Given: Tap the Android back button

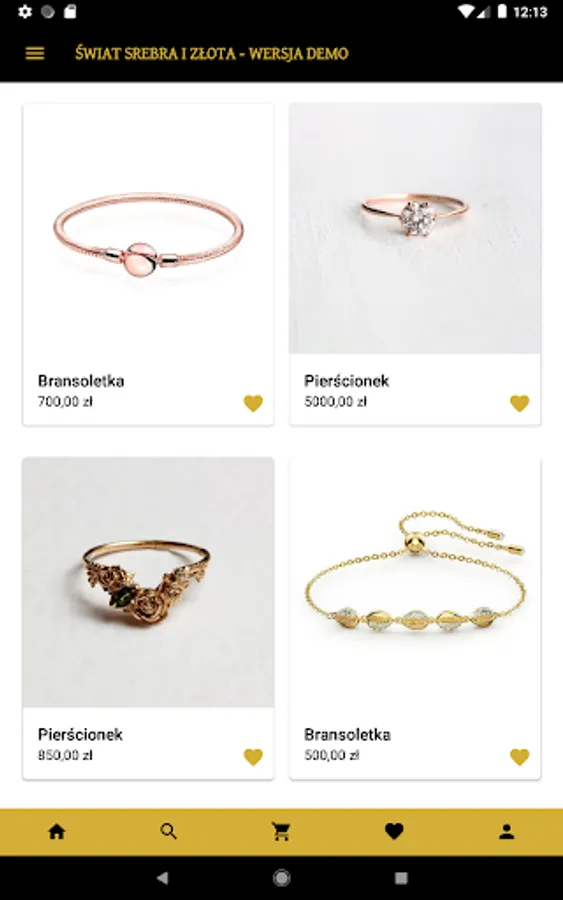Looking at the screenshot, I should (x=162, y=878).
